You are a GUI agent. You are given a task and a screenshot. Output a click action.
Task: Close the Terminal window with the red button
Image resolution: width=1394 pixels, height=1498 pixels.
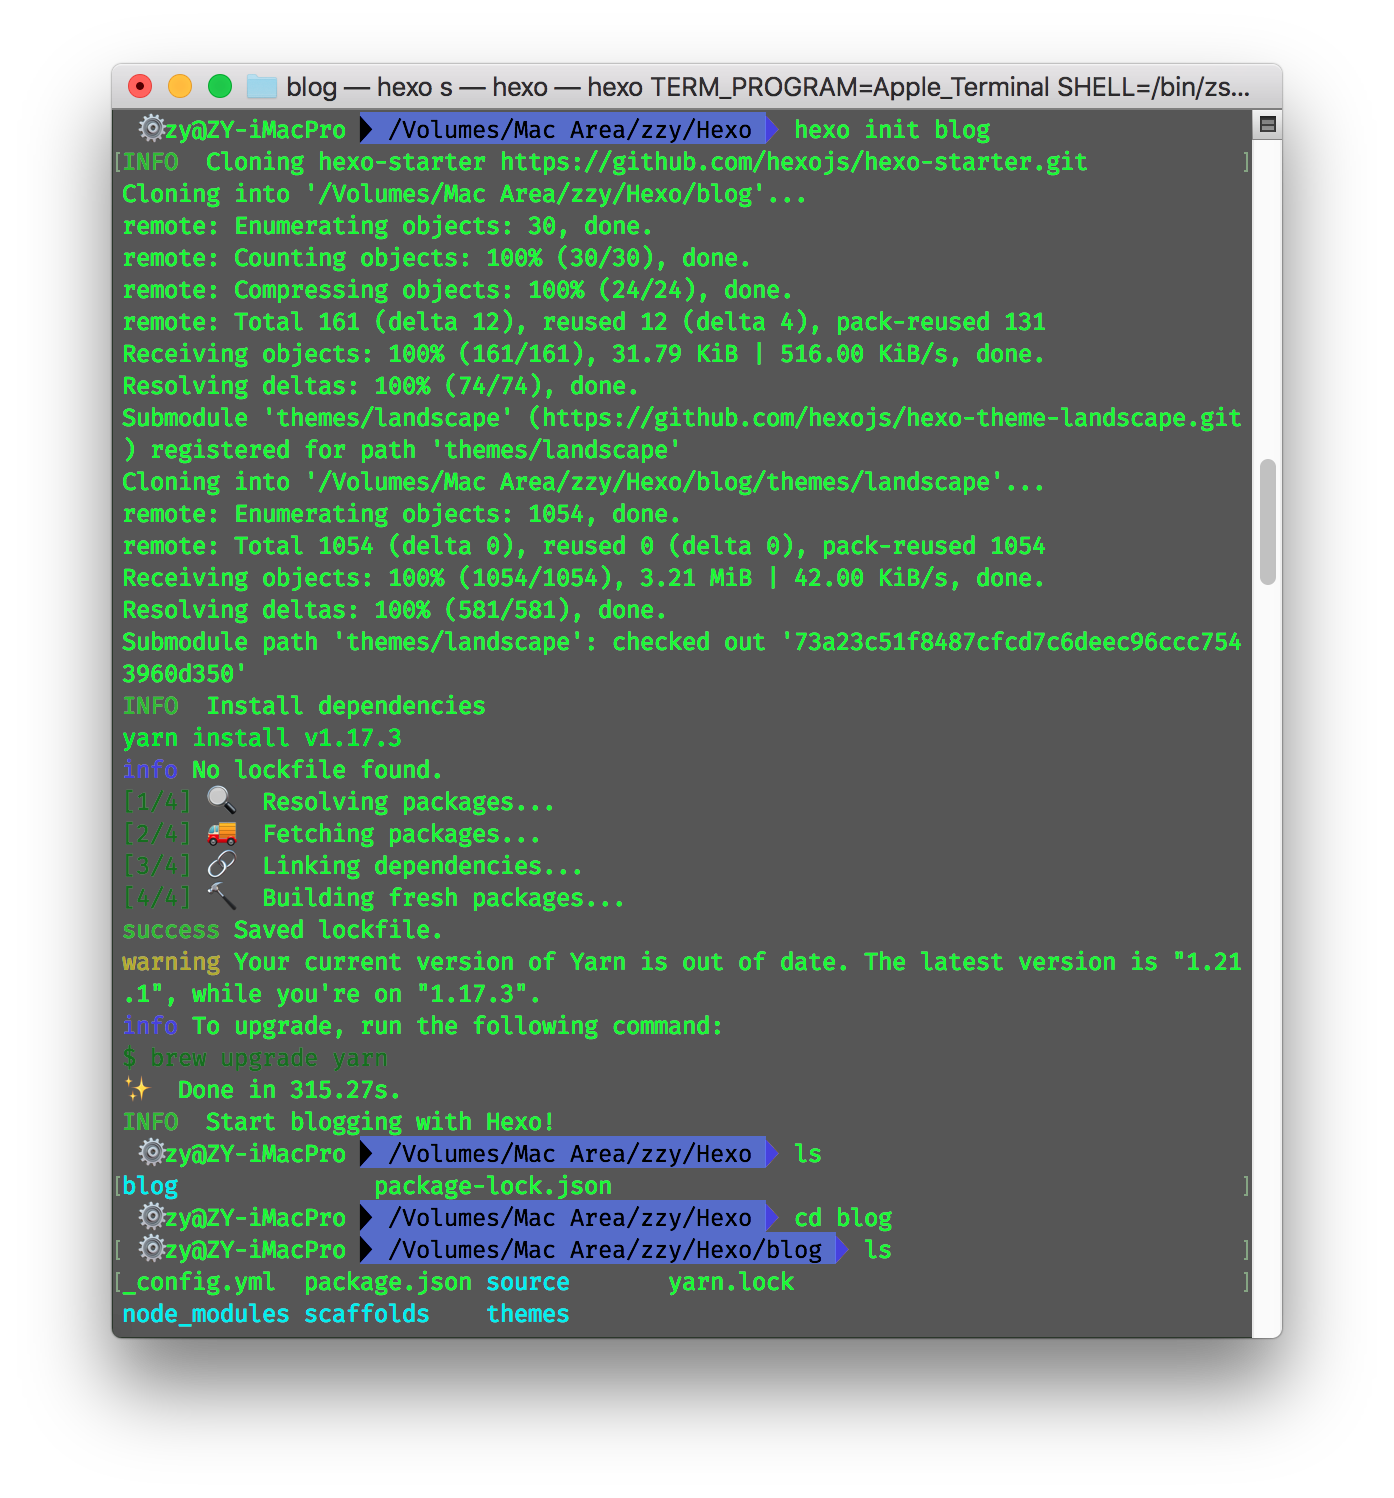(140, 87)
